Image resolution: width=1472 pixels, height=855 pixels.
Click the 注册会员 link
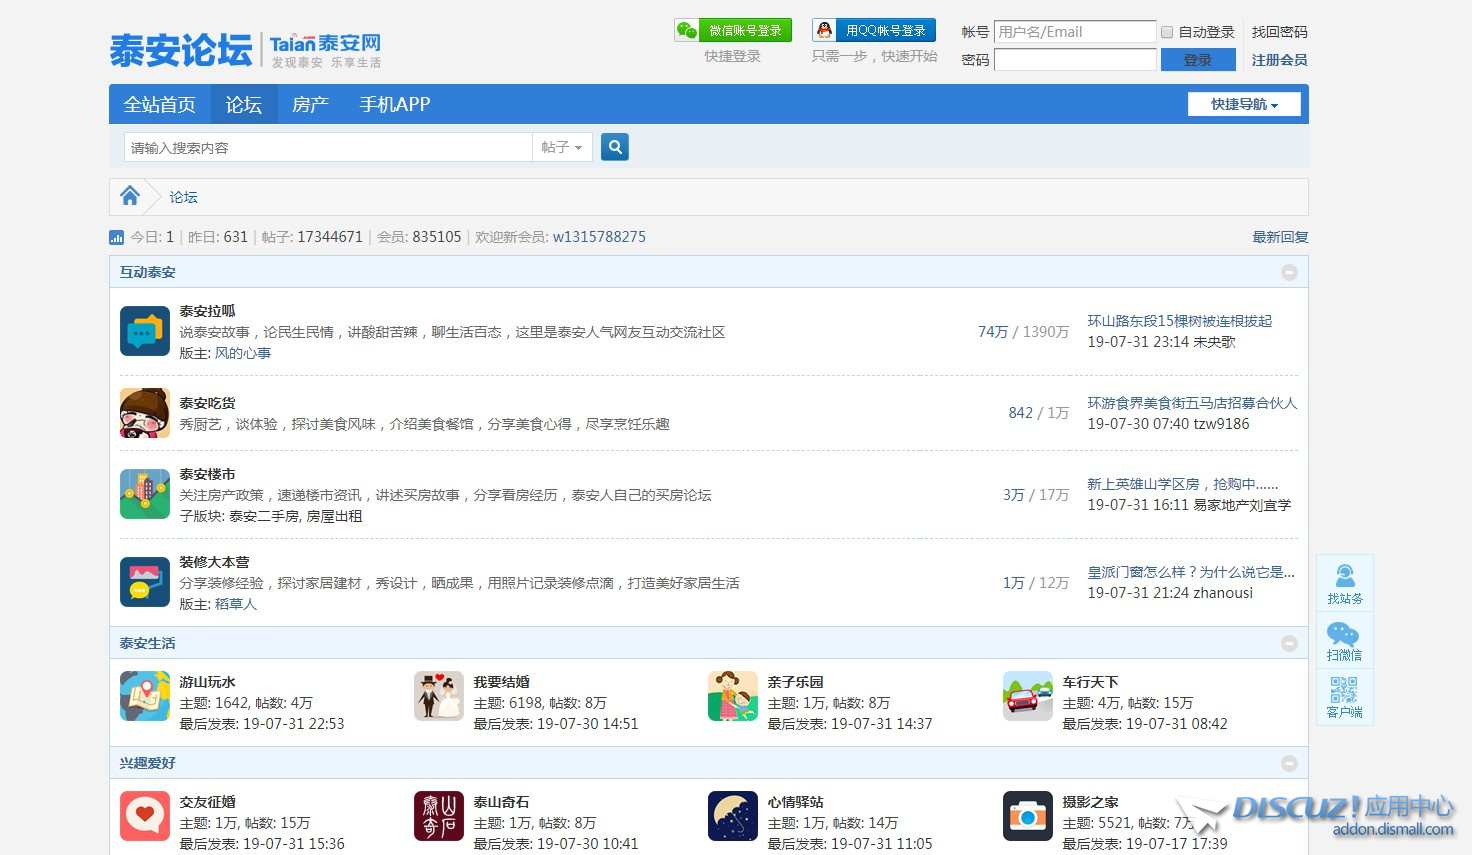click(x=1279, y=60)
